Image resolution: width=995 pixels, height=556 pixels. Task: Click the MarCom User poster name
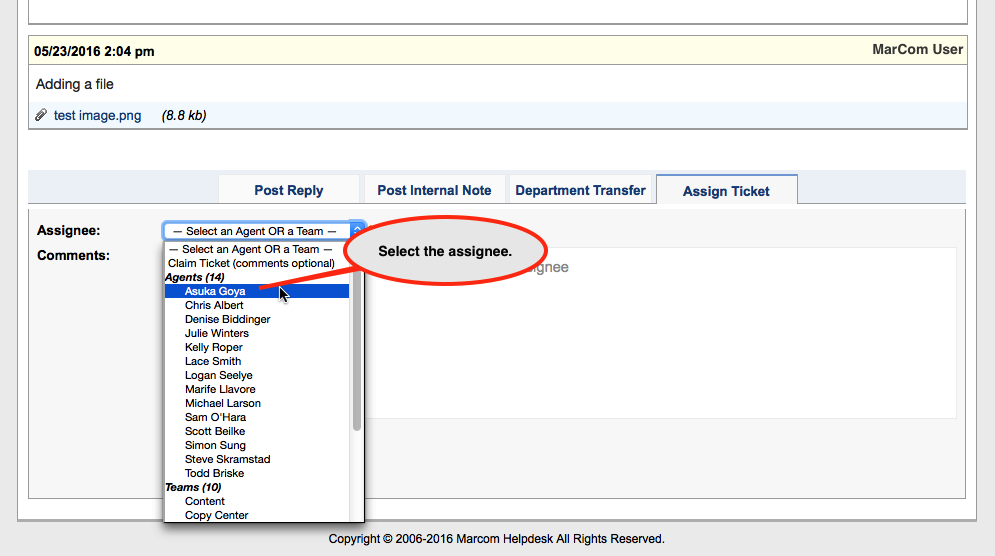(918, 50)
